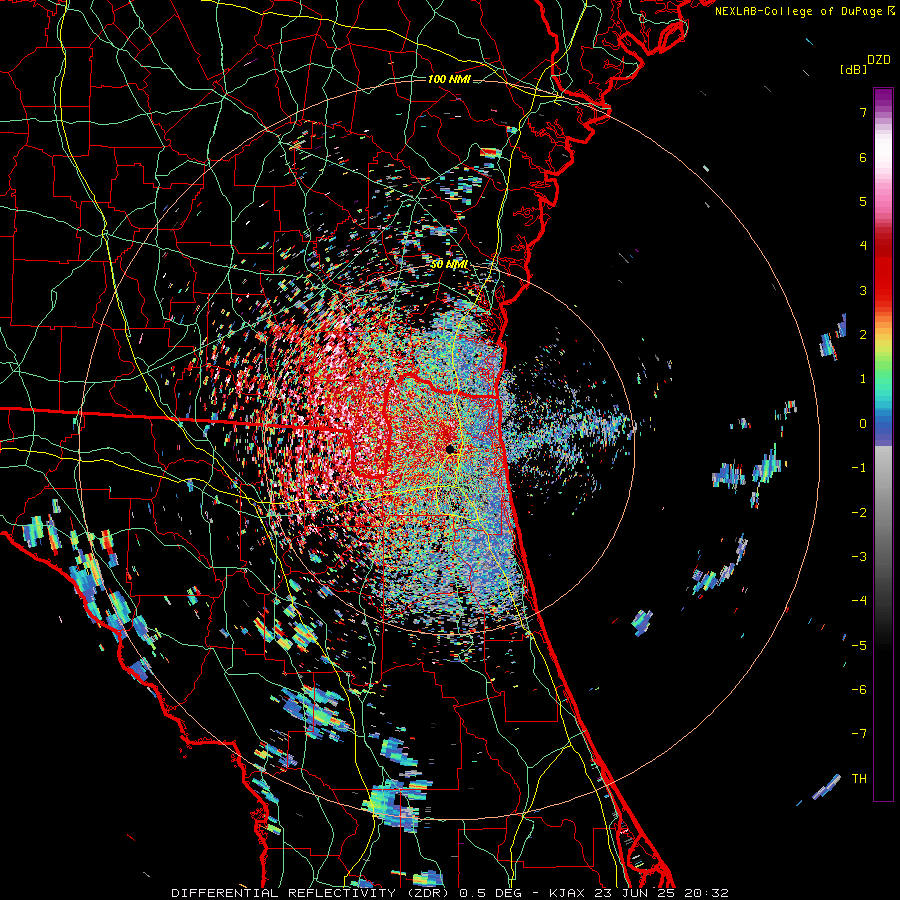Click the 100 NMI range ring label

[449, 79]
